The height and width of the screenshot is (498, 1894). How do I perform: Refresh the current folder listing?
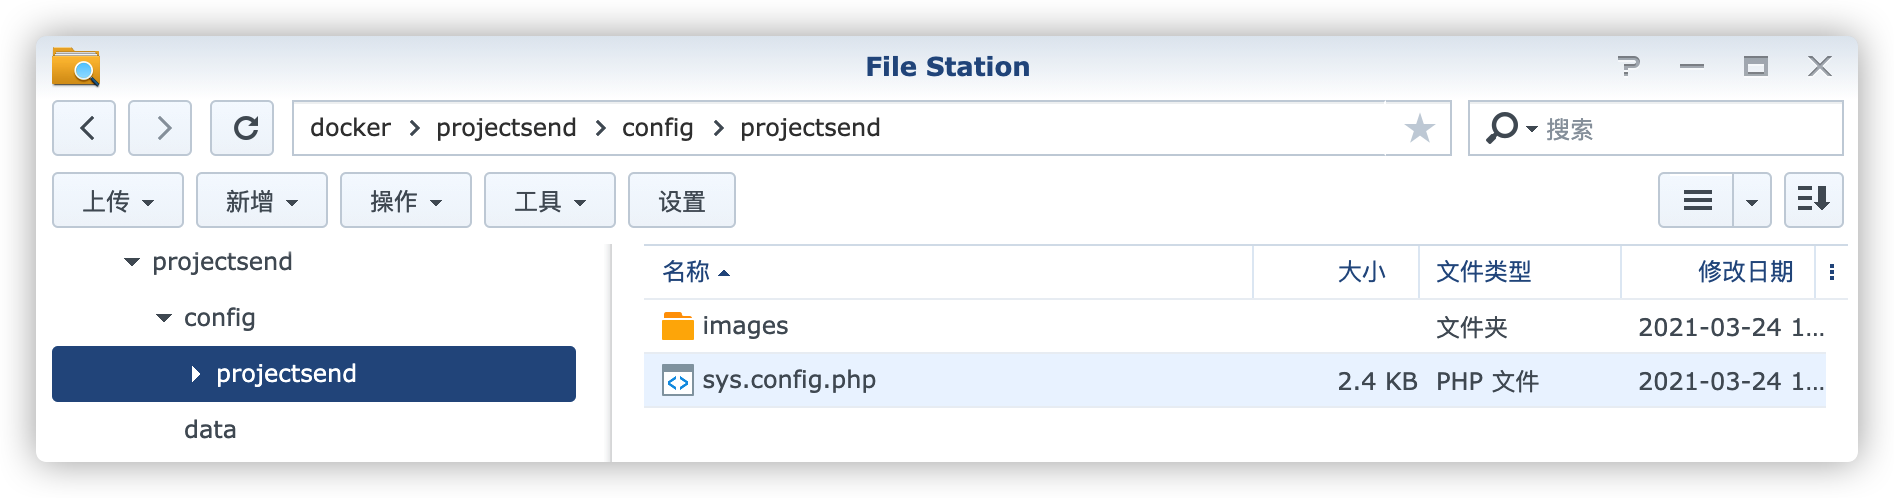(243, 128)
